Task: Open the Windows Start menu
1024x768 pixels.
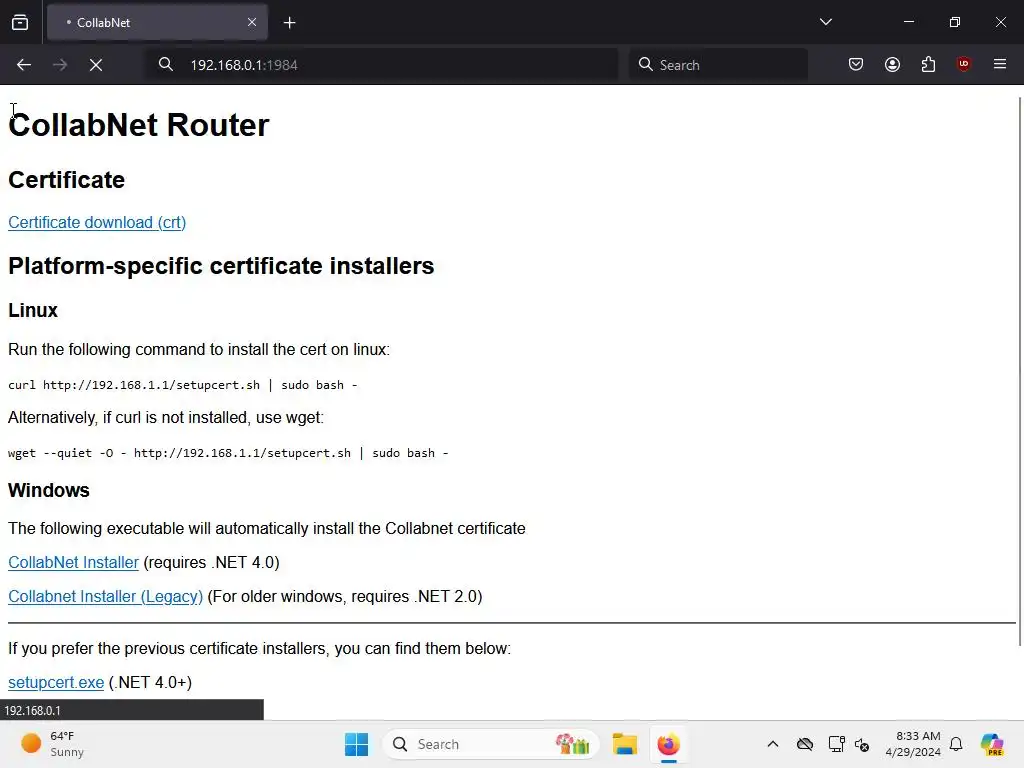Action: click(x=357, y=744)
